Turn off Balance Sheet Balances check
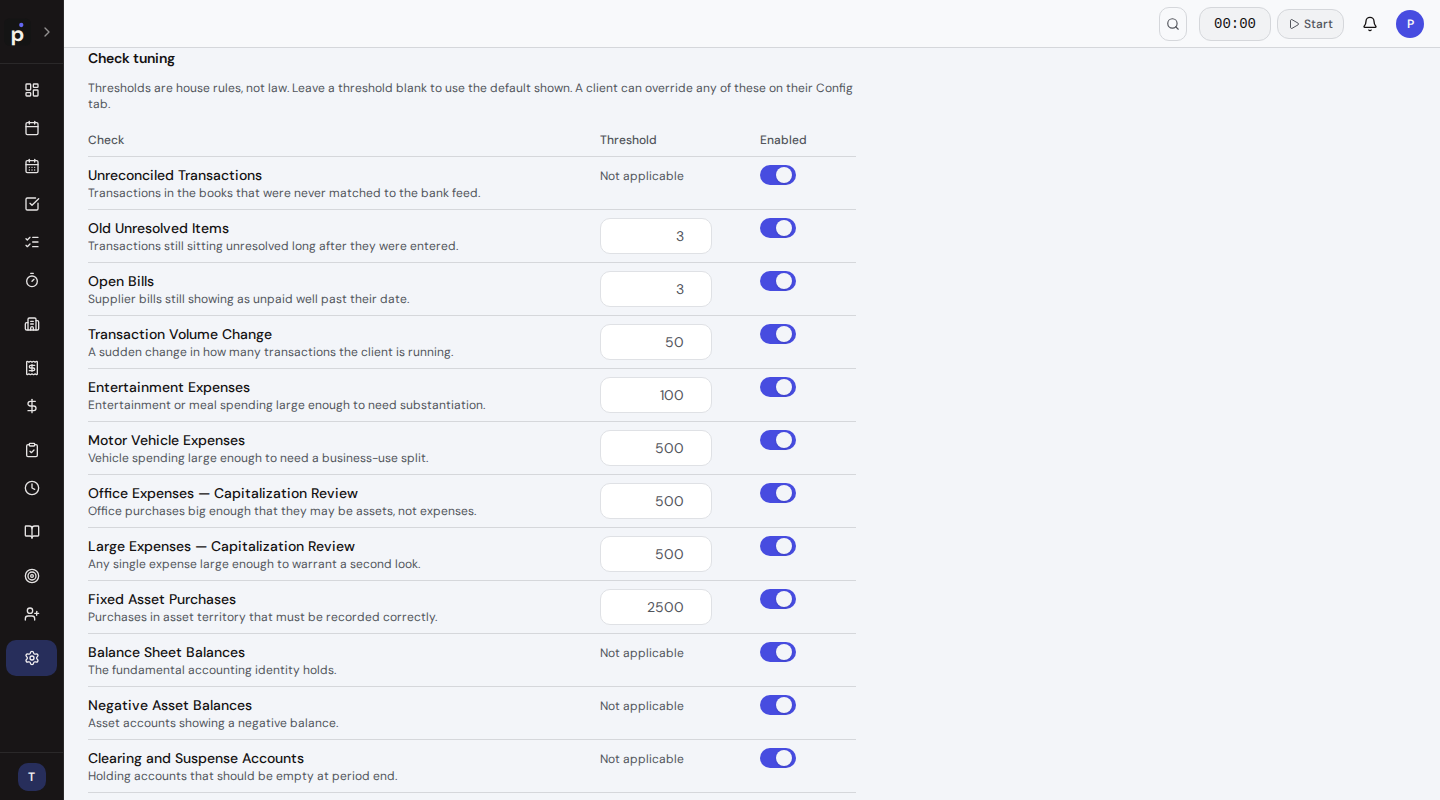 (x=778, y=652)
